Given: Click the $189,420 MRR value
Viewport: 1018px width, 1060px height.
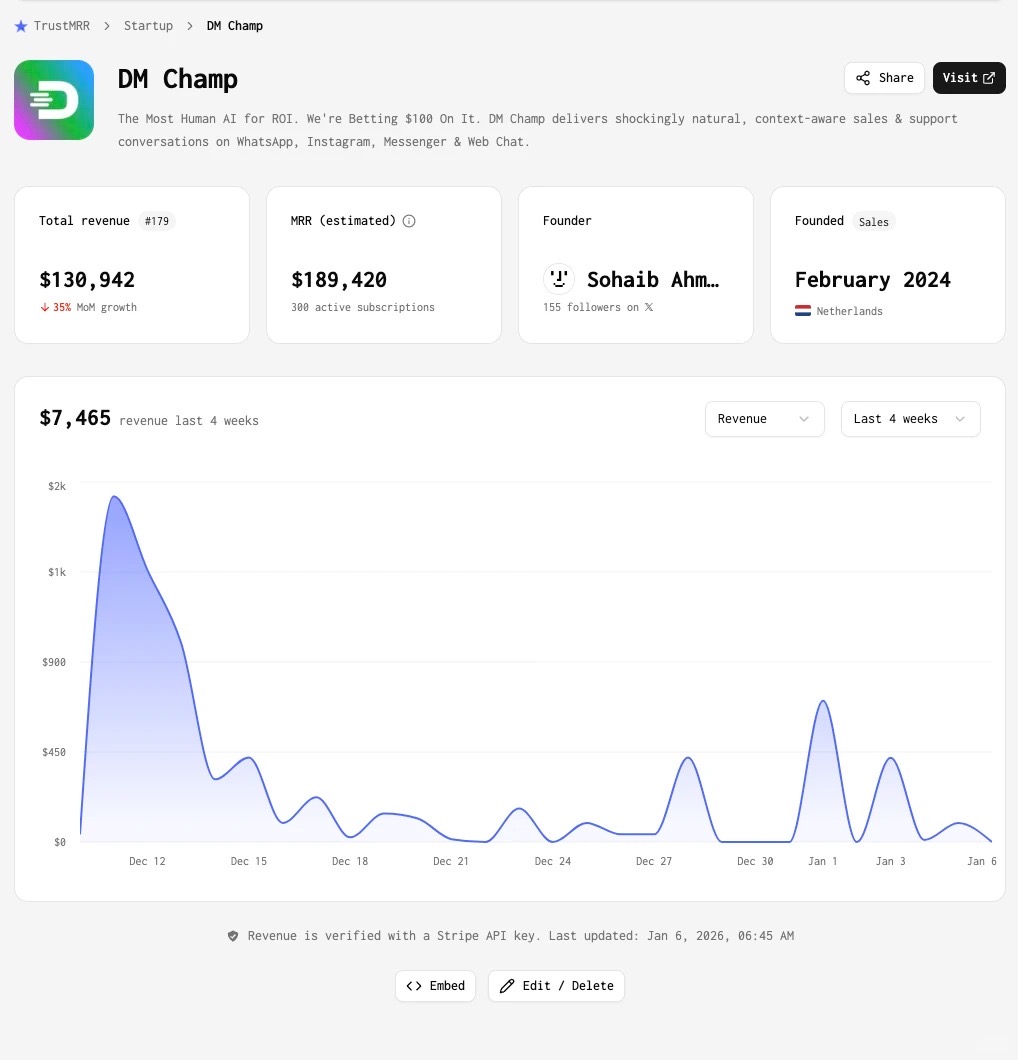Looking at the screenshot, I should [x=339, y=279].
